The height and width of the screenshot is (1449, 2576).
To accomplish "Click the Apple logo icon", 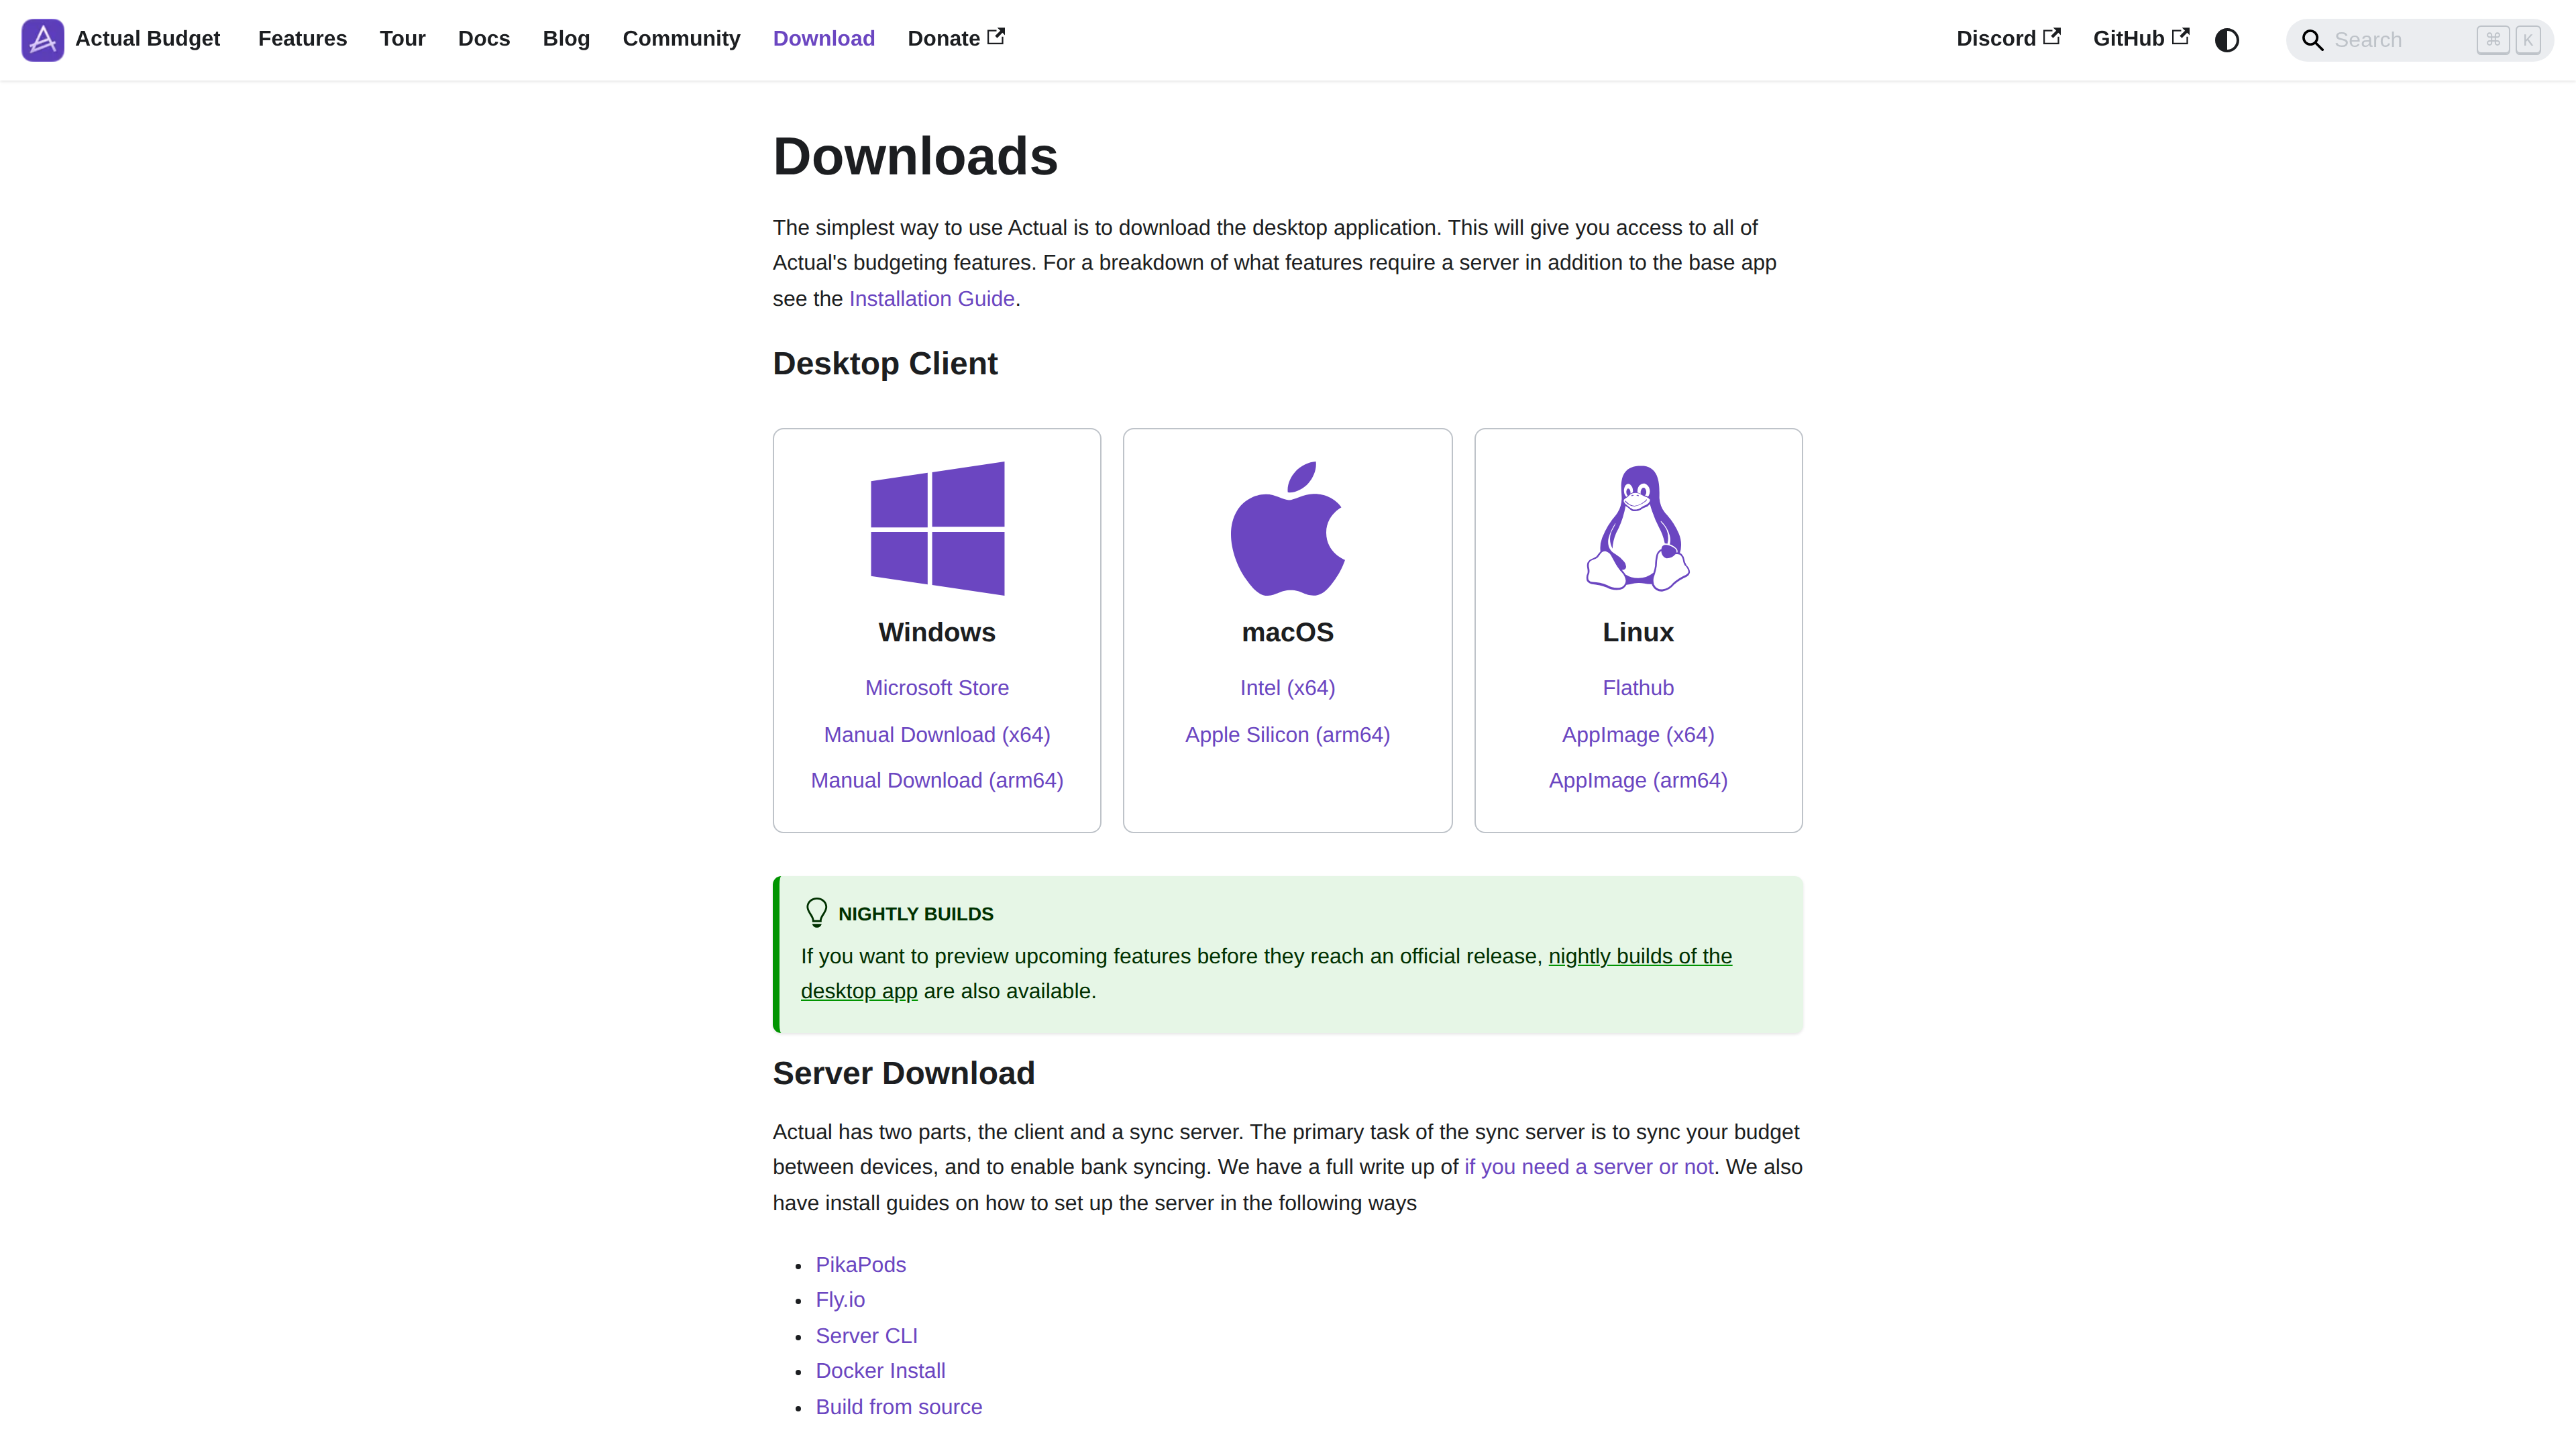I will (x=1287, y=528).
